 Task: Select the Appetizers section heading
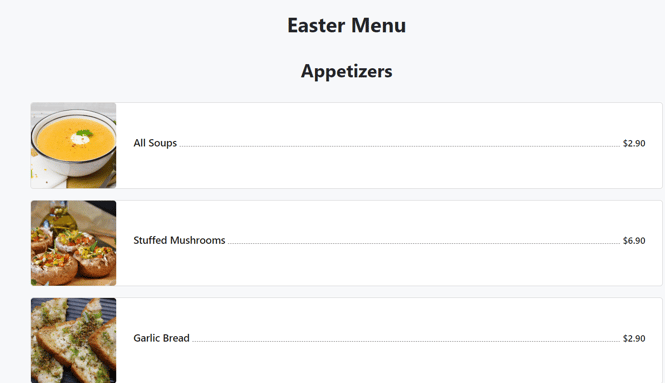coord(346,71)
